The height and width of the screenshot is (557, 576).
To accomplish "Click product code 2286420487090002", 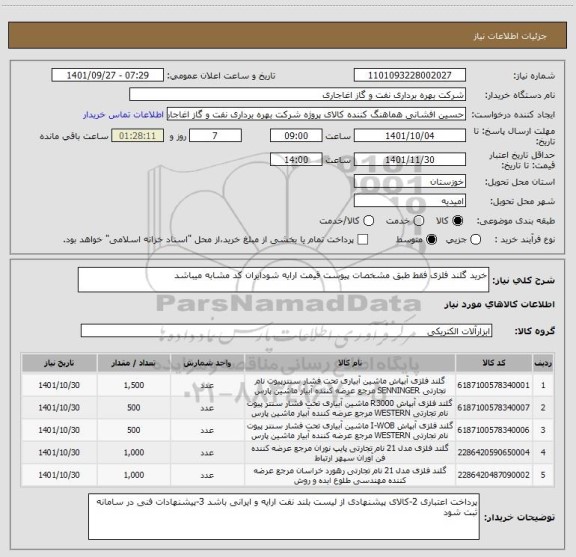I will point(494,475).
